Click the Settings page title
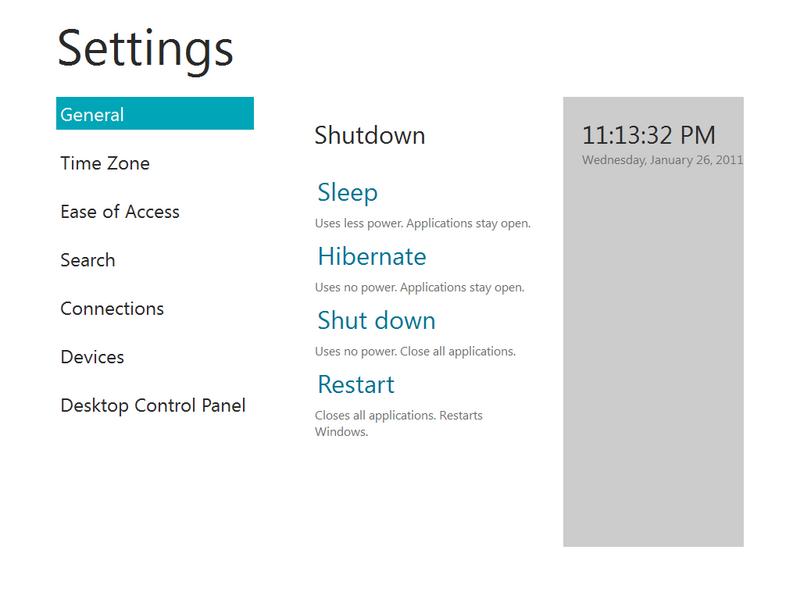The width and height of the screenshot is (800, 600). (146, 48)
